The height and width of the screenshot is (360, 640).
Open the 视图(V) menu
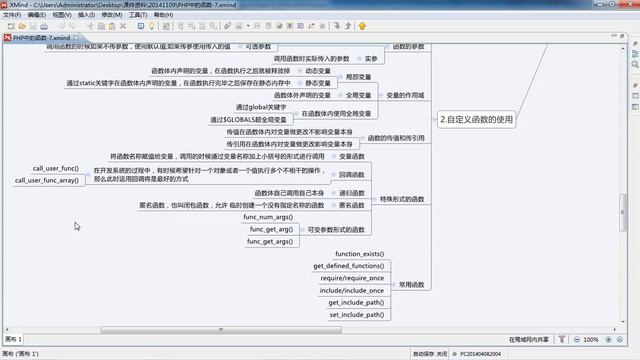62,15
